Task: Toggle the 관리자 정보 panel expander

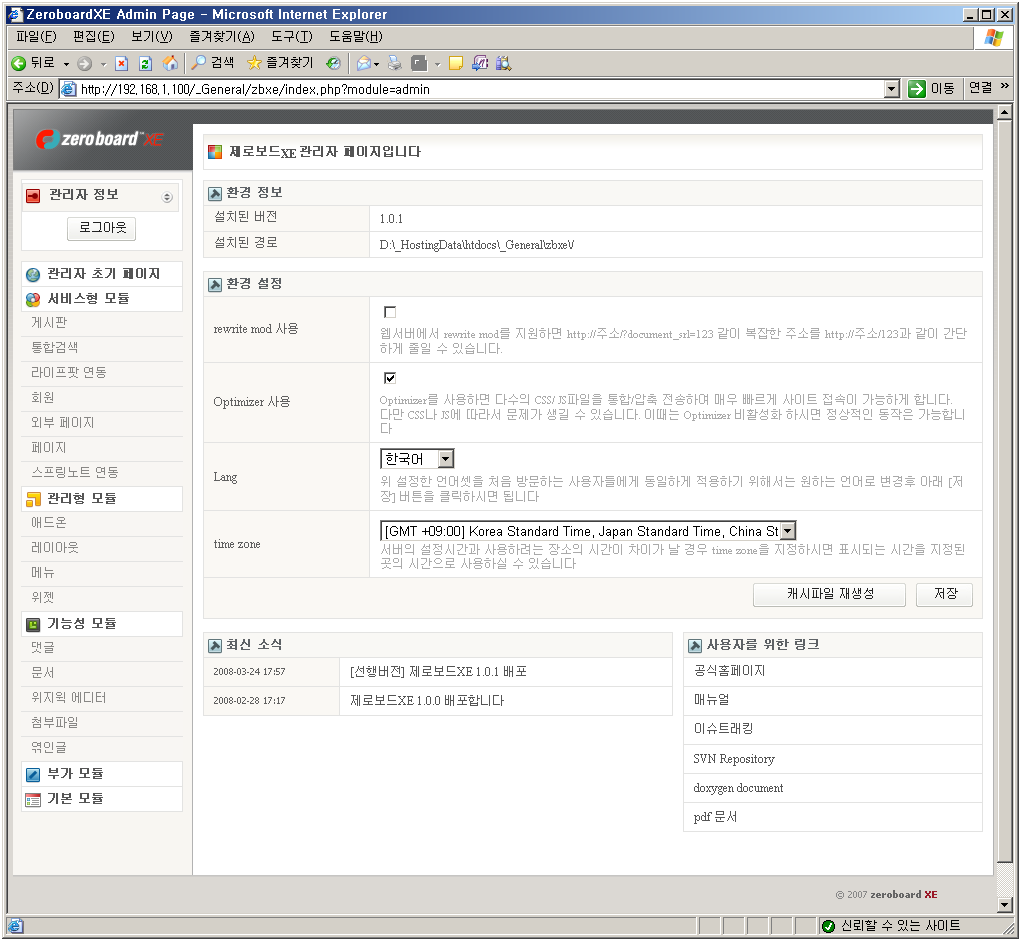Action: 167,197
